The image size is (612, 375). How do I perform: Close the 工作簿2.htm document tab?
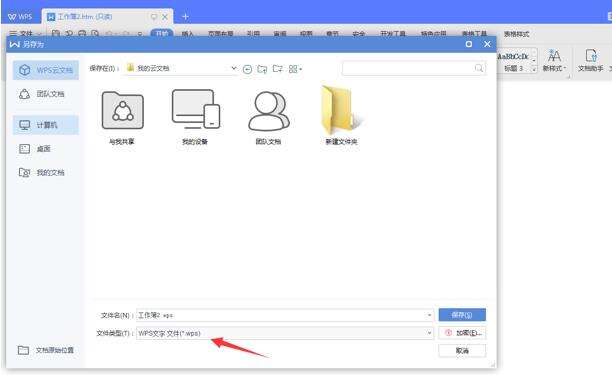[165, 17]
